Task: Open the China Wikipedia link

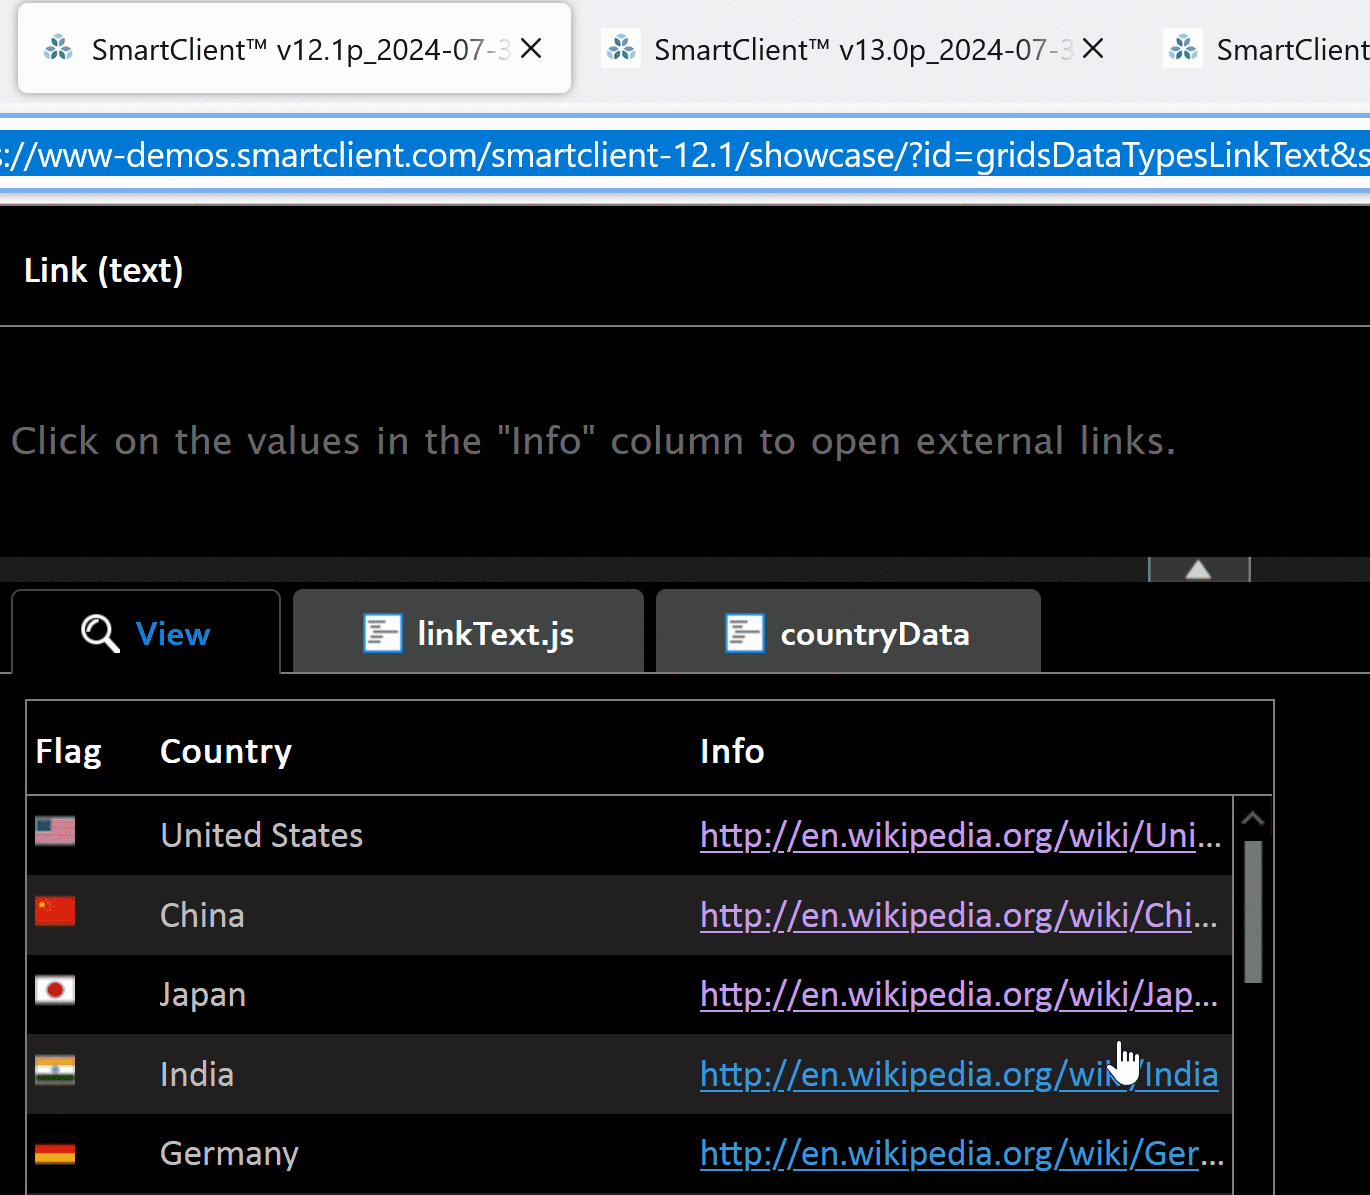Action: [x=958, y=915]
